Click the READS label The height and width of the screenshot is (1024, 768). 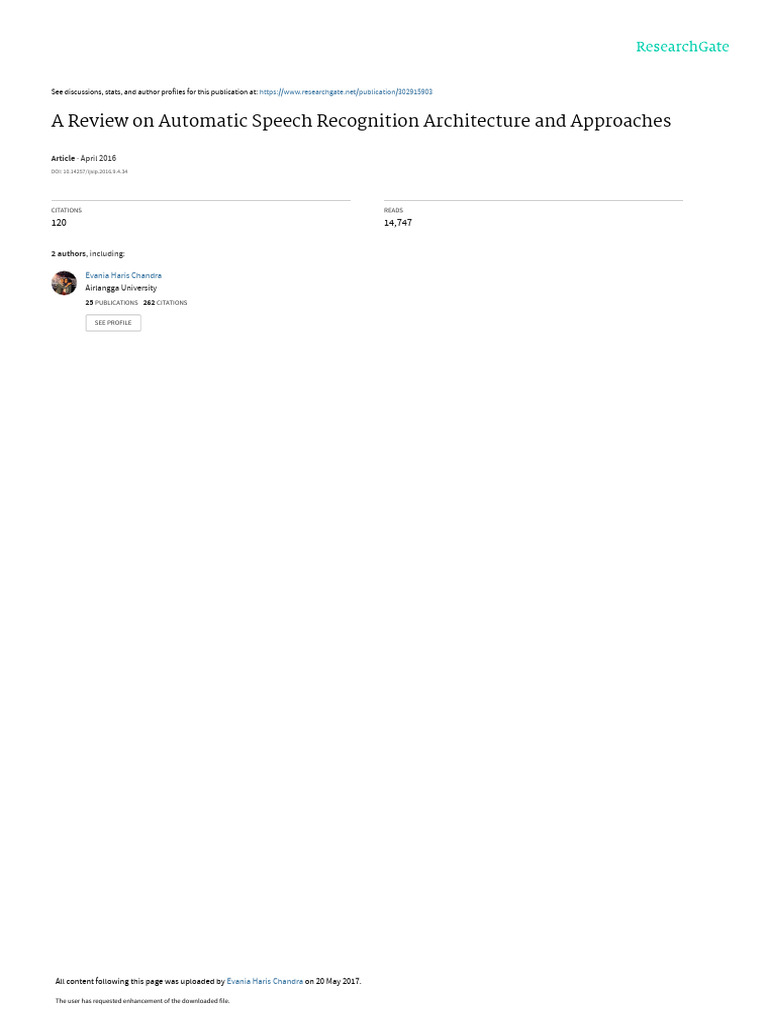(393, 210)
